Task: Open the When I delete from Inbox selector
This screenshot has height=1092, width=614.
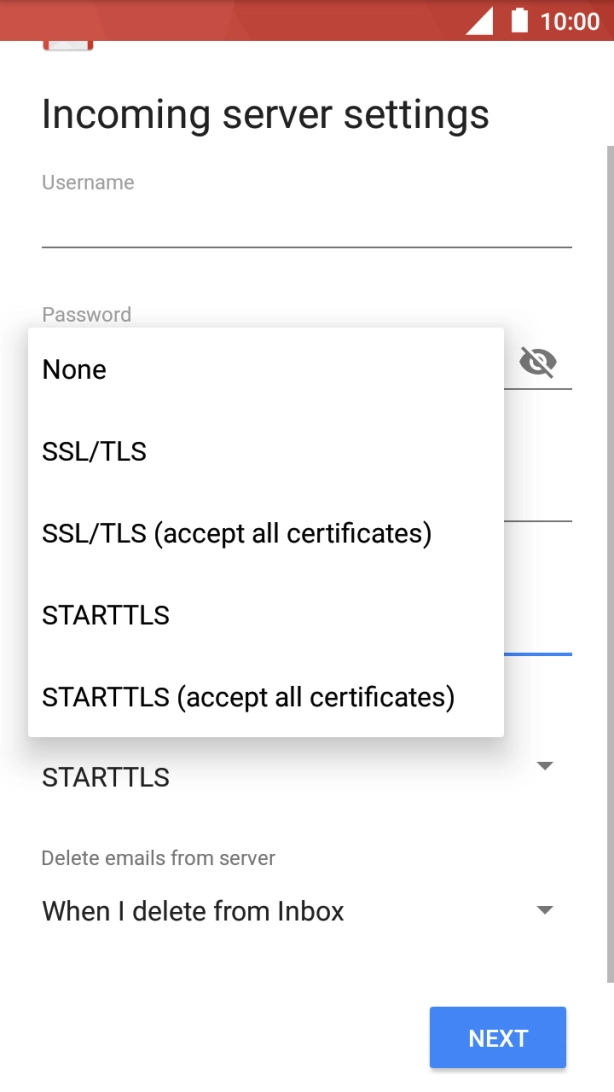Action: (193, 911)
